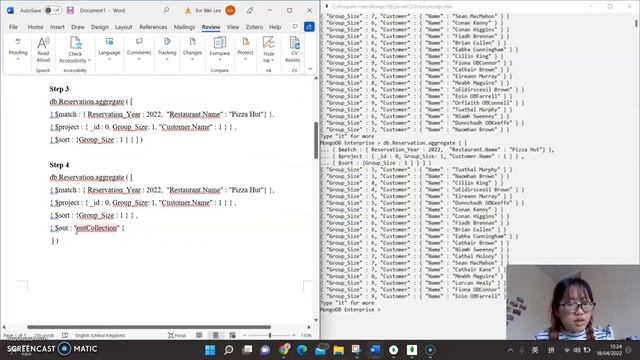
Task: Open the Help tab
Action: (275, 27)
